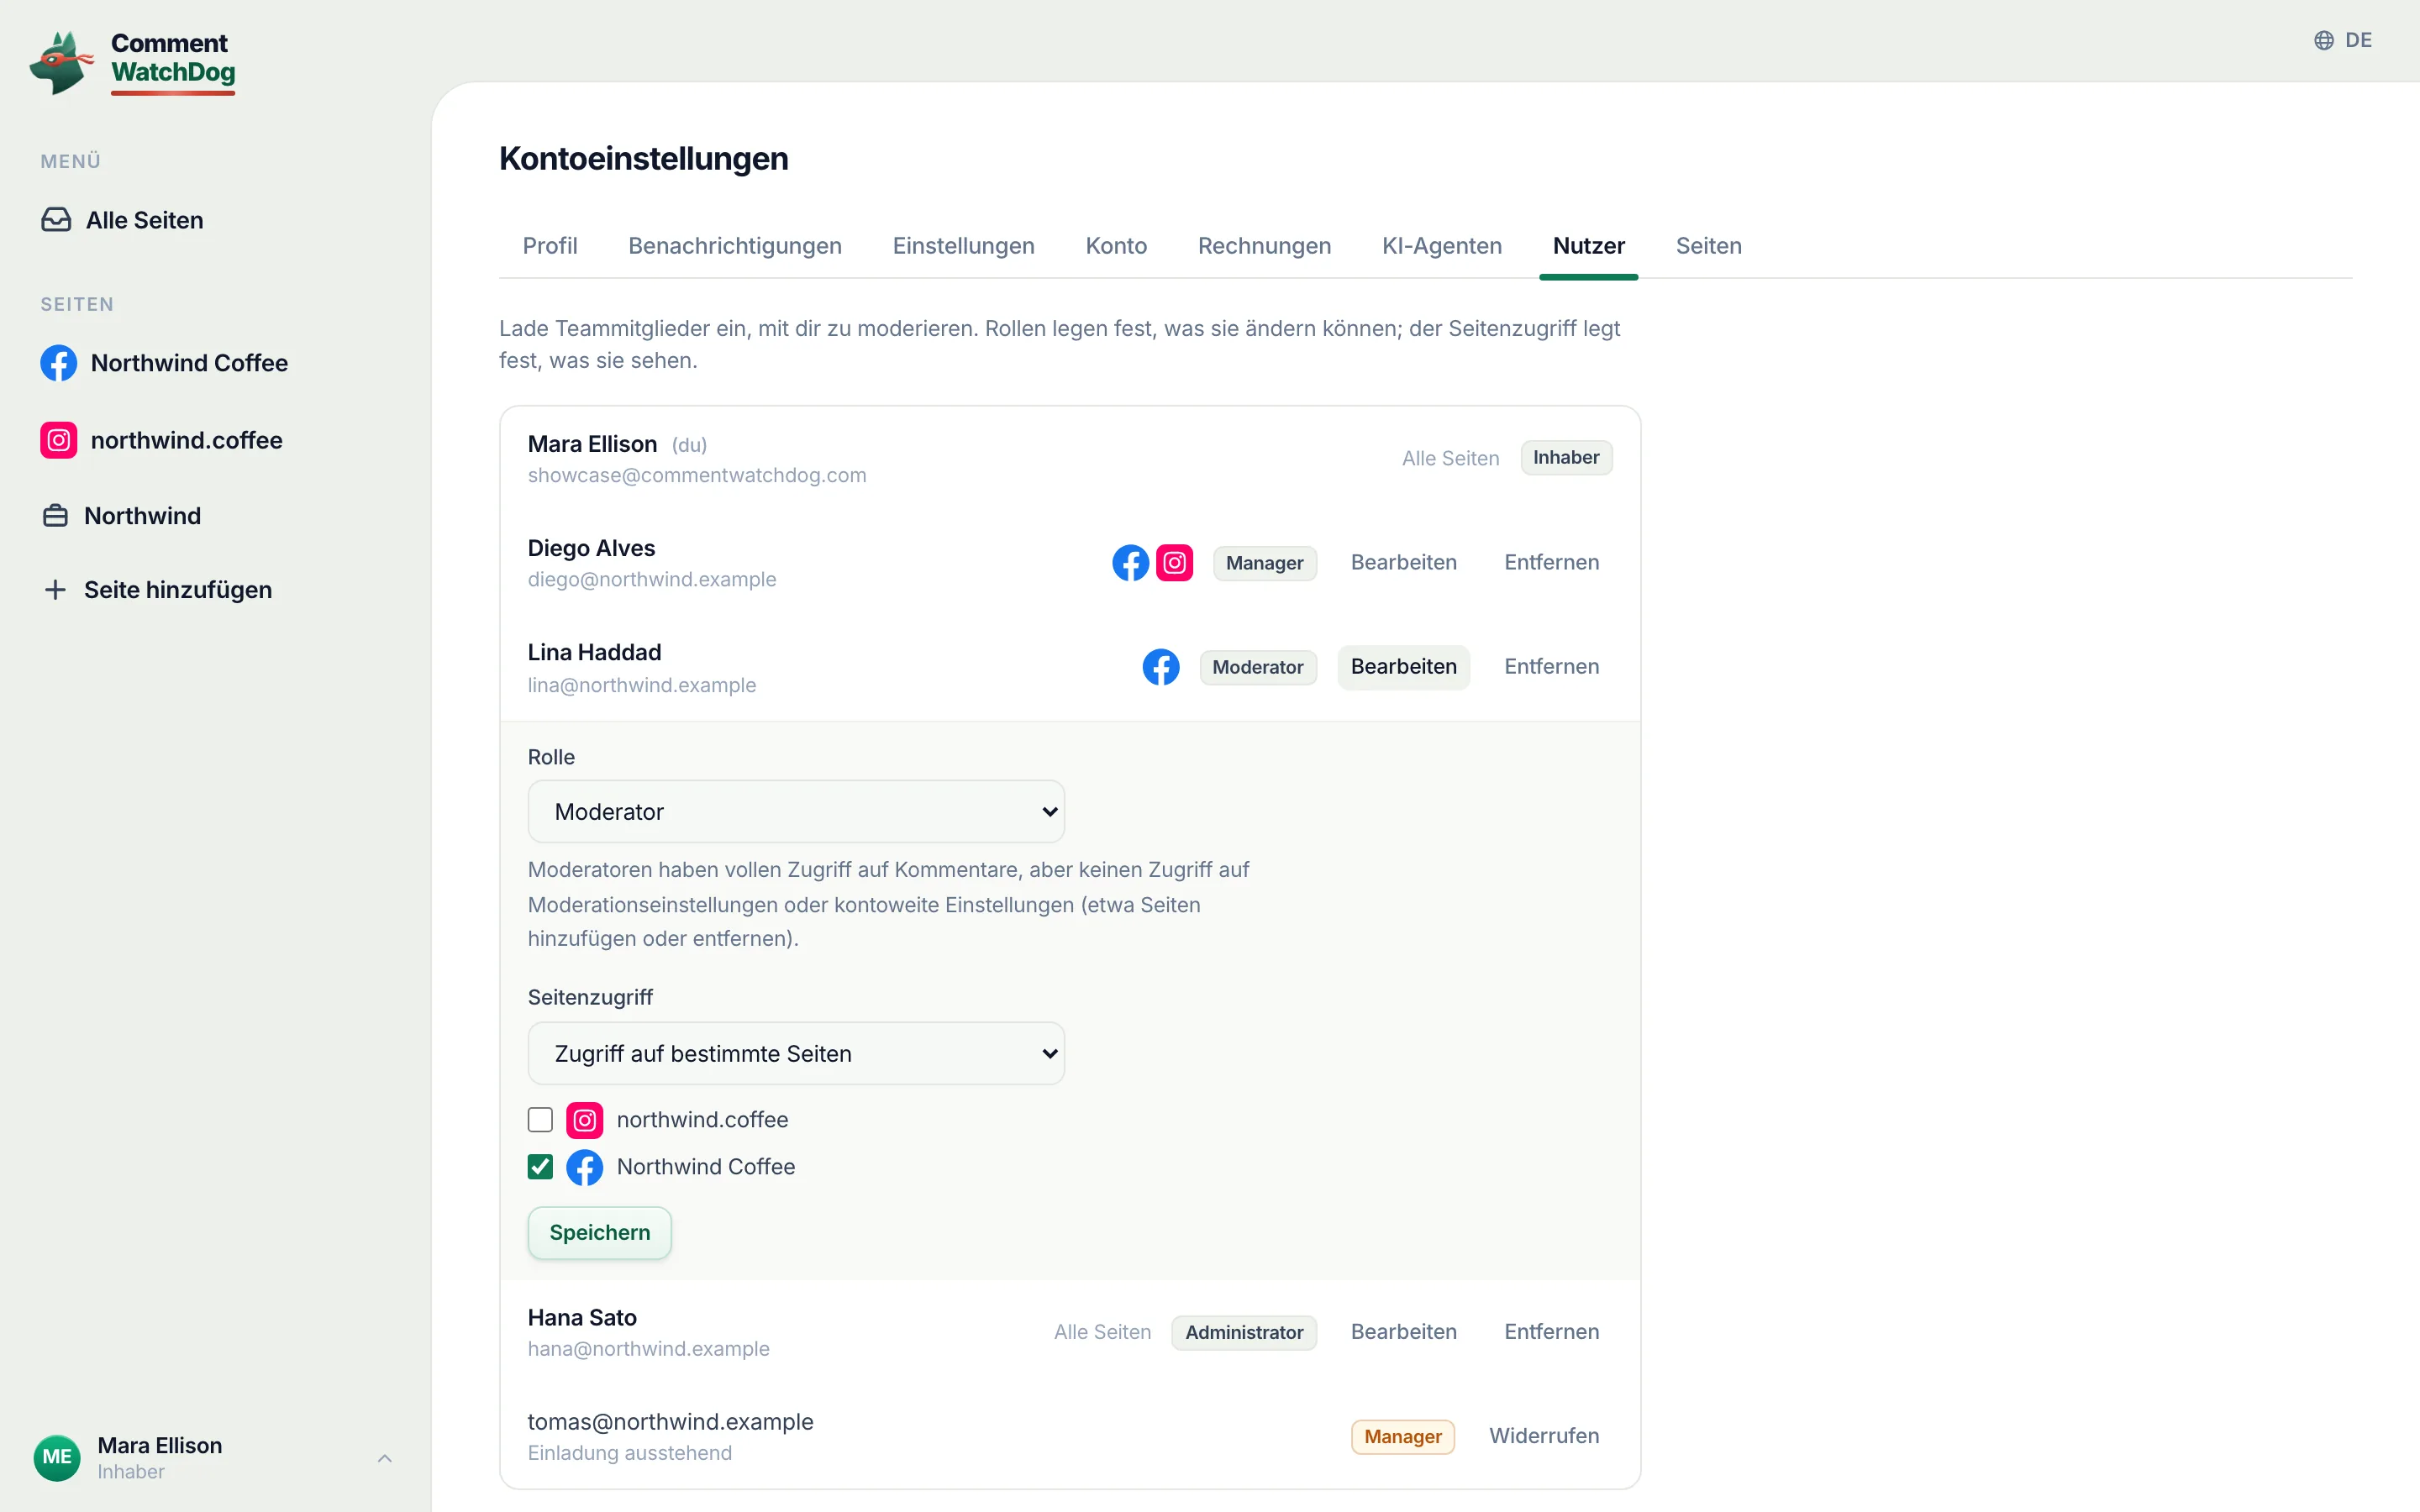Click the orange Manager badge for tomas
2420x1512 pixels.
pyautogui.click(x=1402, y=1437)
